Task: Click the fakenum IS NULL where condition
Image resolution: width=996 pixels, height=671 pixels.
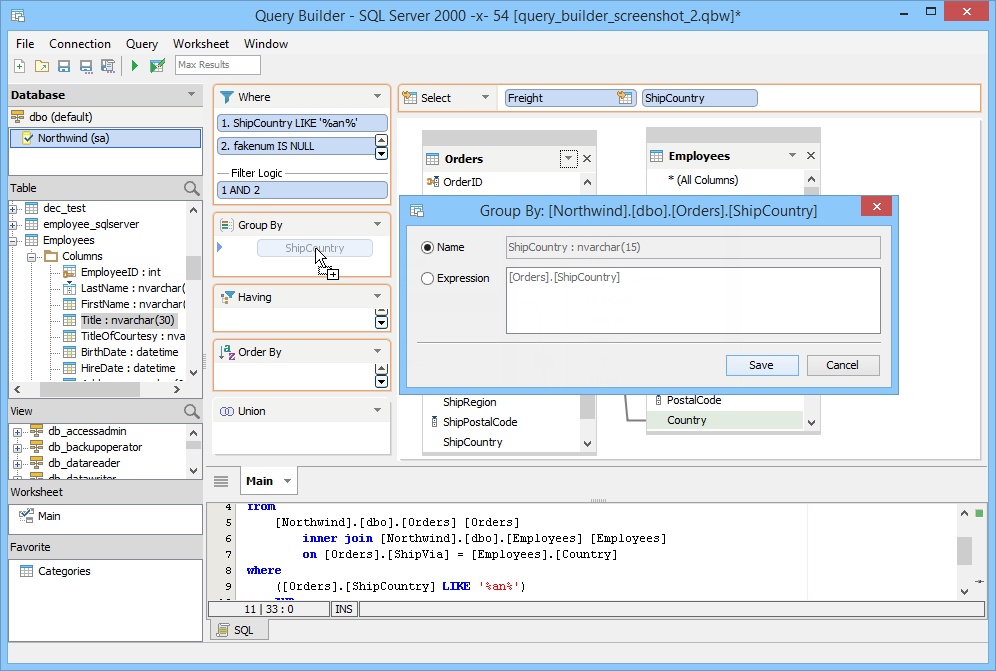Action: [x=296, y=146]
